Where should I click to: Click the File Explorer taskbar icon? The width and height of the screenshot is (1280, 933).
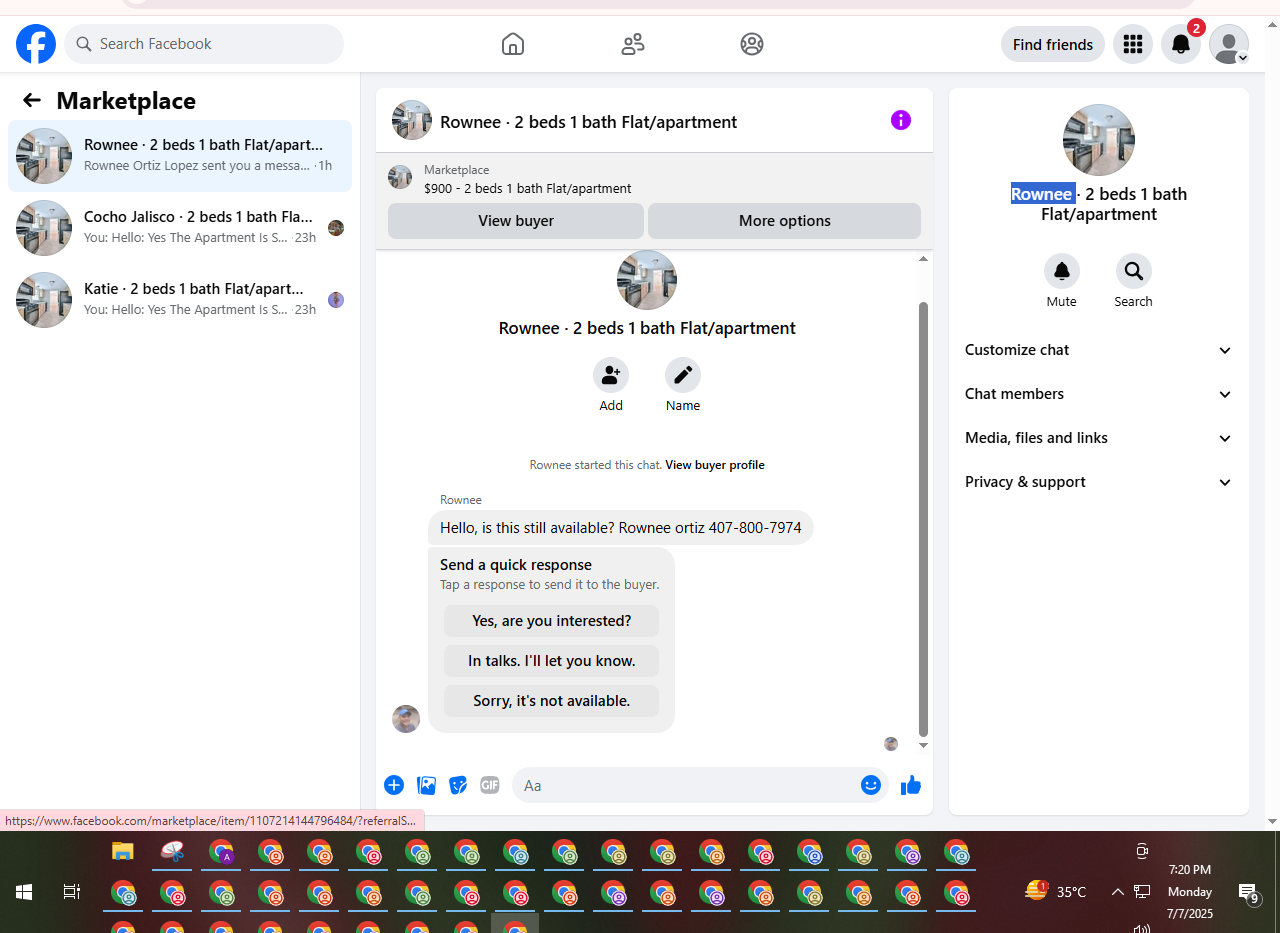123,852
